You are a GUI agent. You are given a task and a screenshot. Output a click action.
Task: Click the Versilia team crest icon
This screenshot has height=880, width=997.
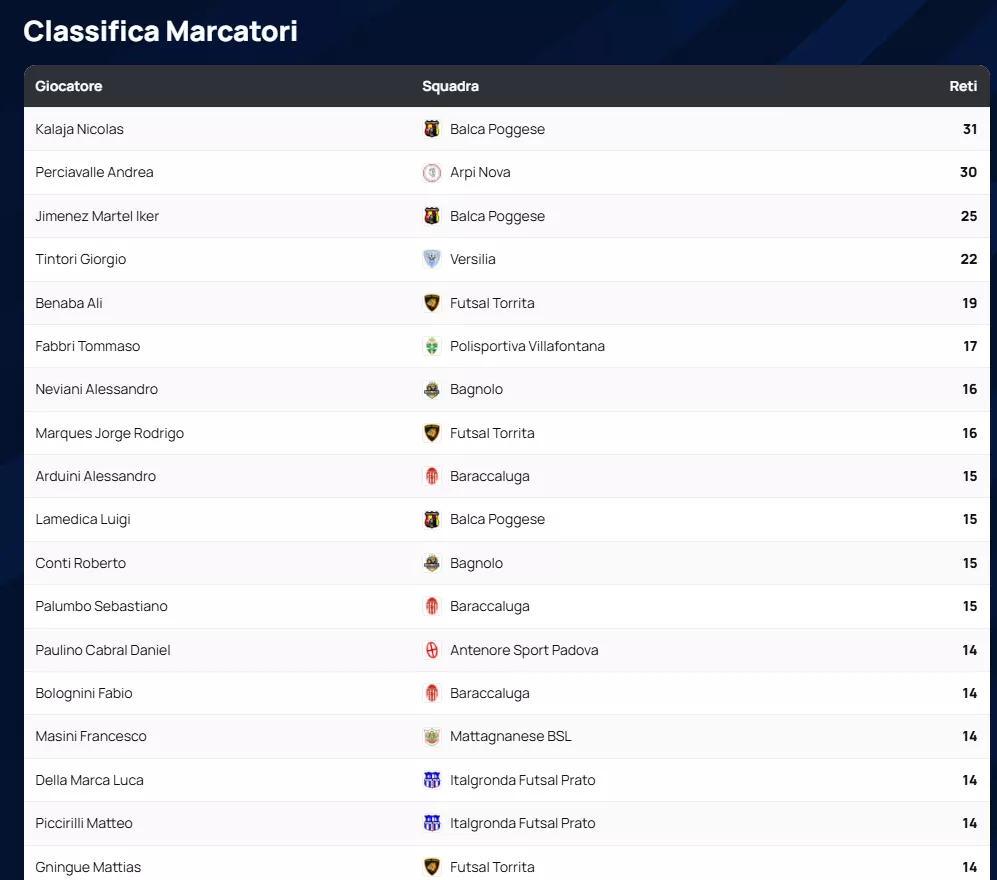tap(432, 259)
